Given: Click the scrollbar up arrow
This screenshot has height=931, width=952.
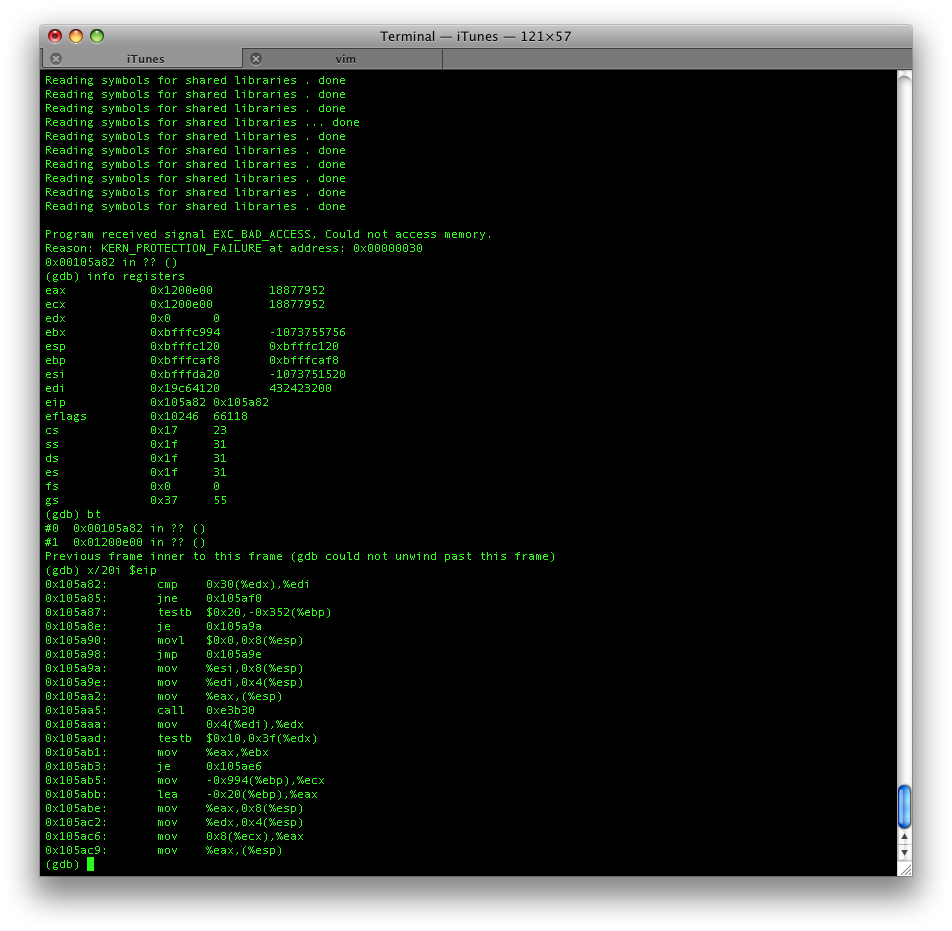Looking at the screenshot, I should pos(904,837).
